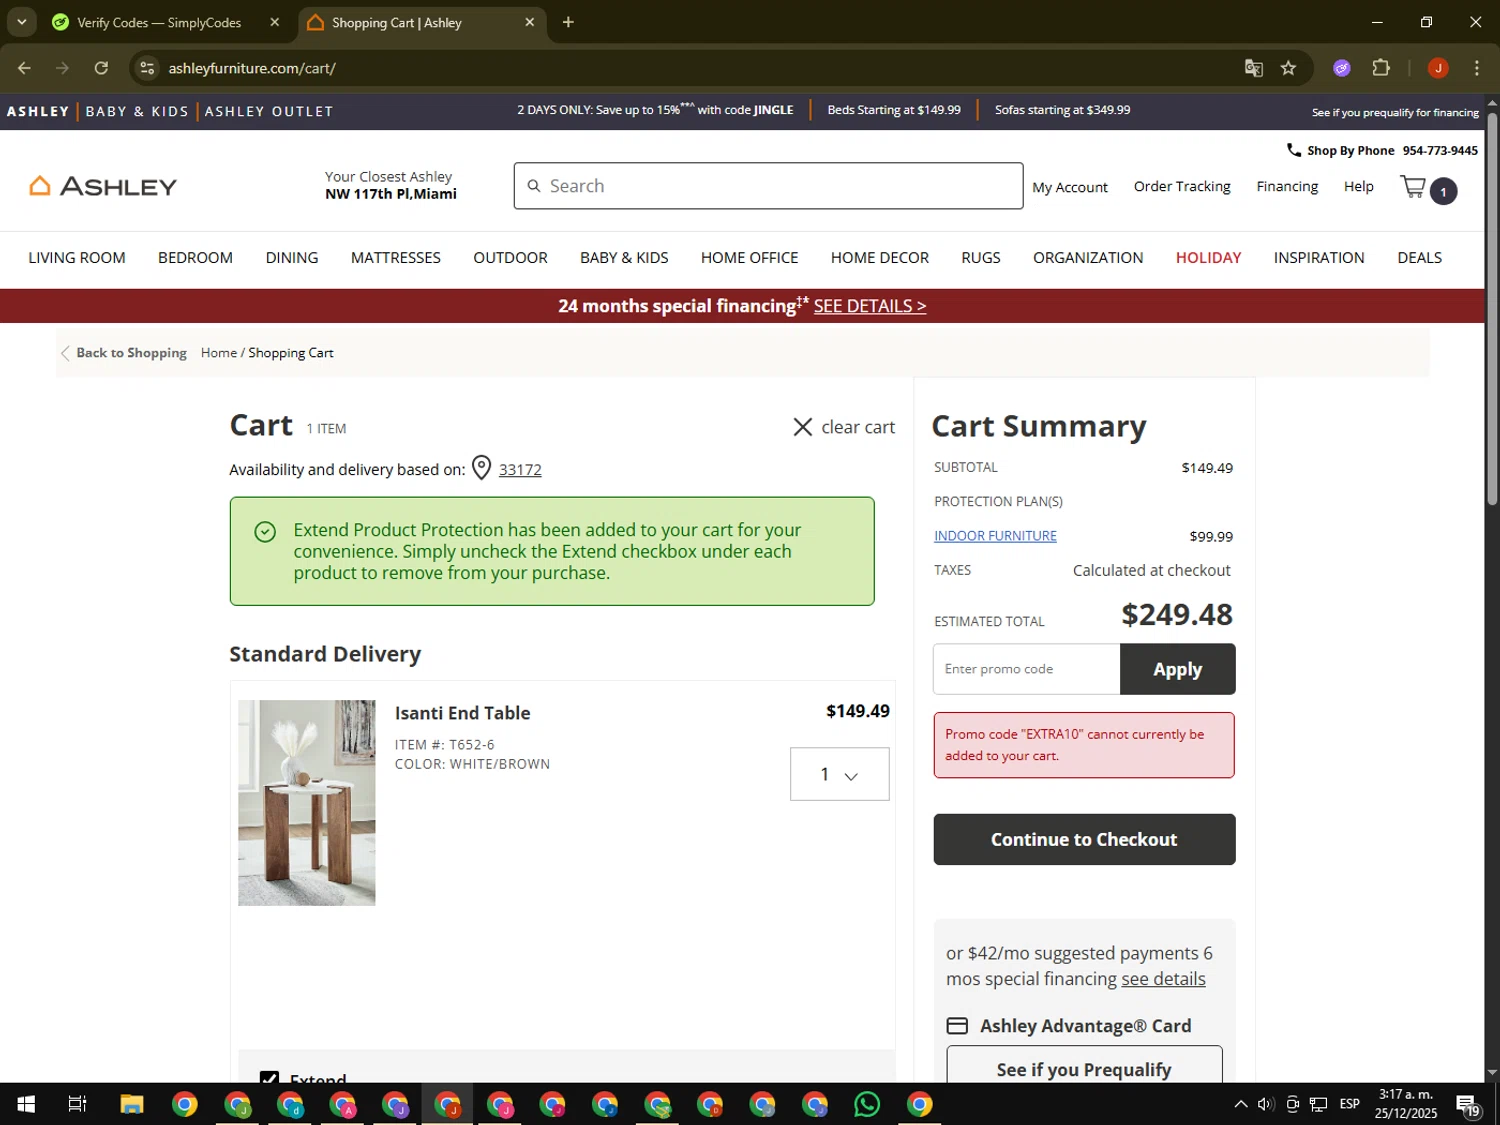1500x1125 pixels.
Task: Open the Chrome tab search dropdown arrow
Action: pyautogui.click(x=21, y=22)
